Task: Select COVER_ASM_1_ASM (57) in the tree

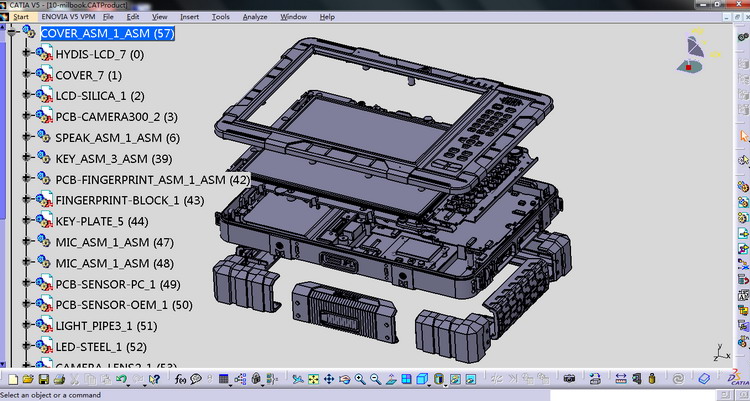Action: (x=107, y=33)
